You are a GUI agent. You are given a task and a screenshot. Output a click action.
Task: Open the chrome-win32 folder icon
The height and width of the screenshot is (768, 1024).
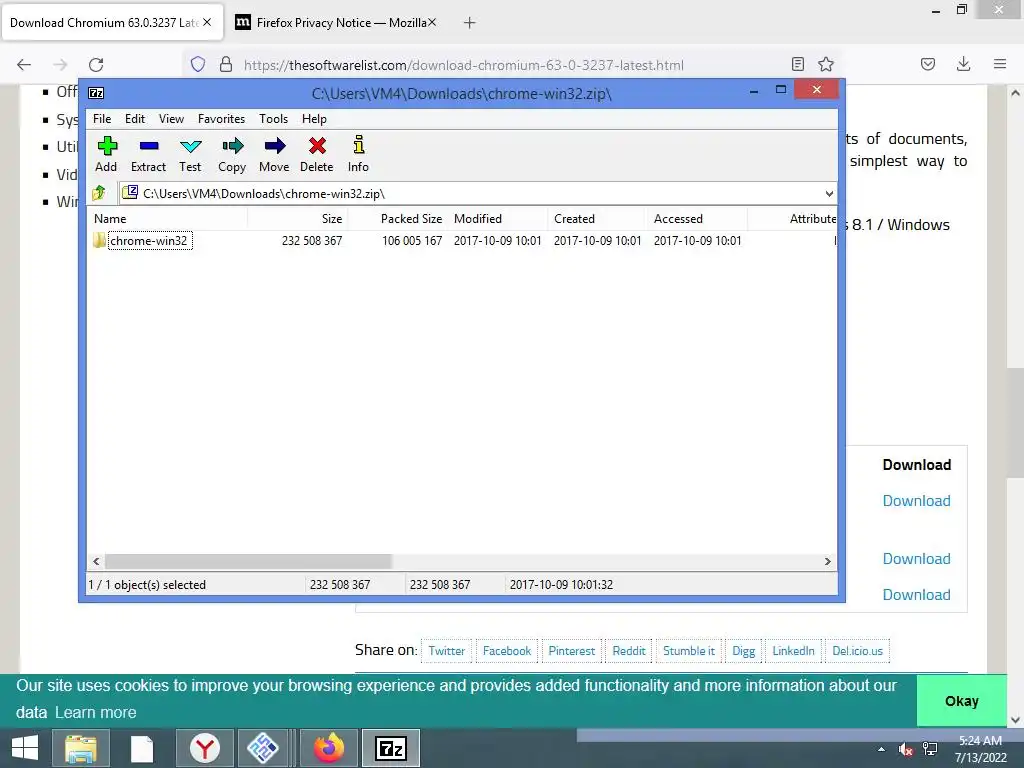(x=99, y=240)
